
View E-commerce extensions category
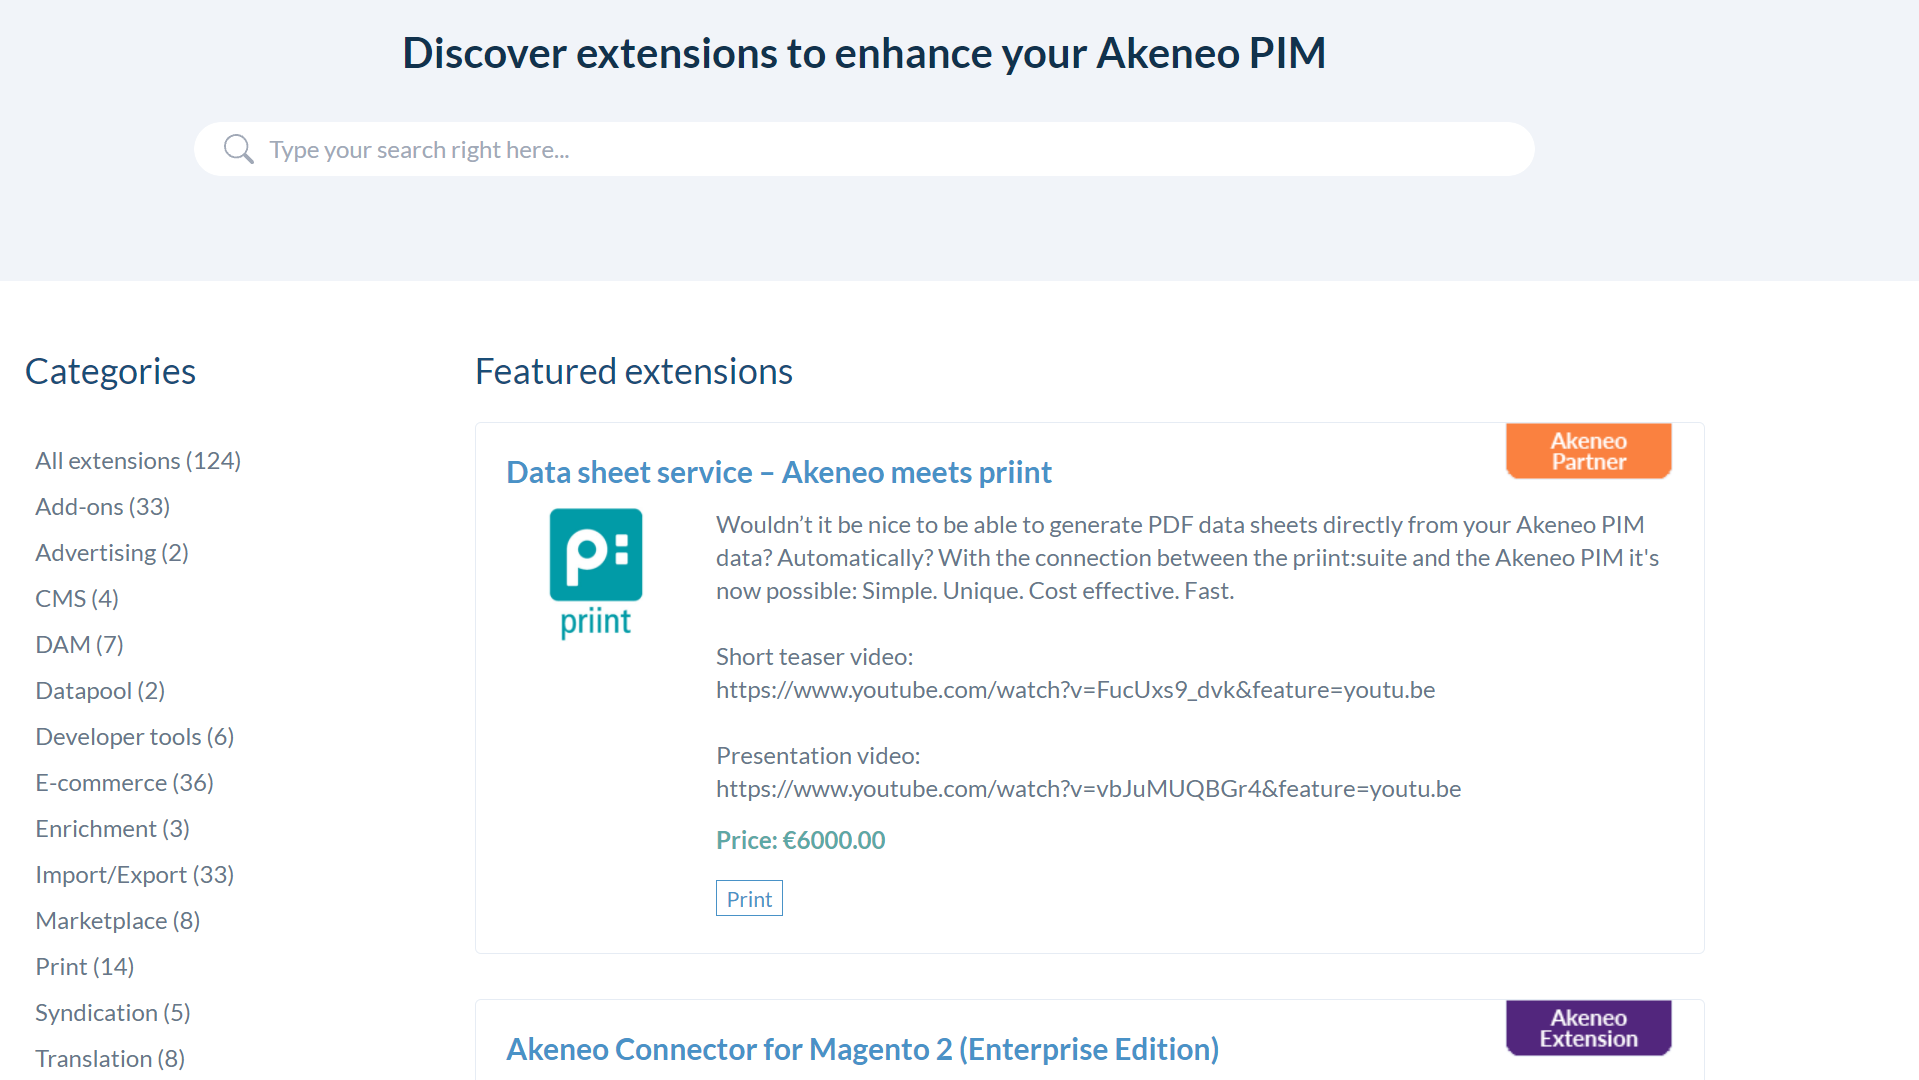pyautogui.click(x=124, y=783)
